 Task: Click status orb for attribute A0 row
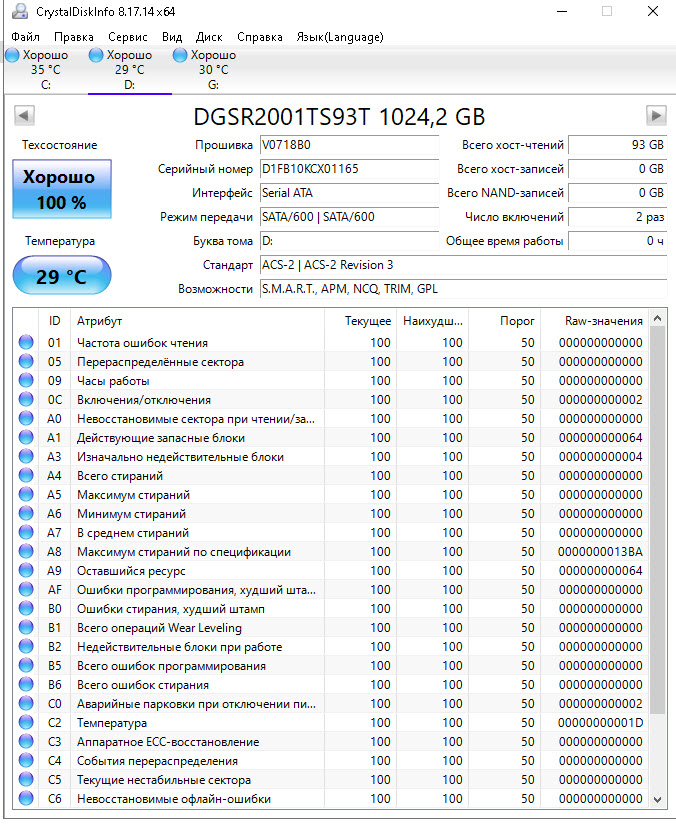coord(26,418)
